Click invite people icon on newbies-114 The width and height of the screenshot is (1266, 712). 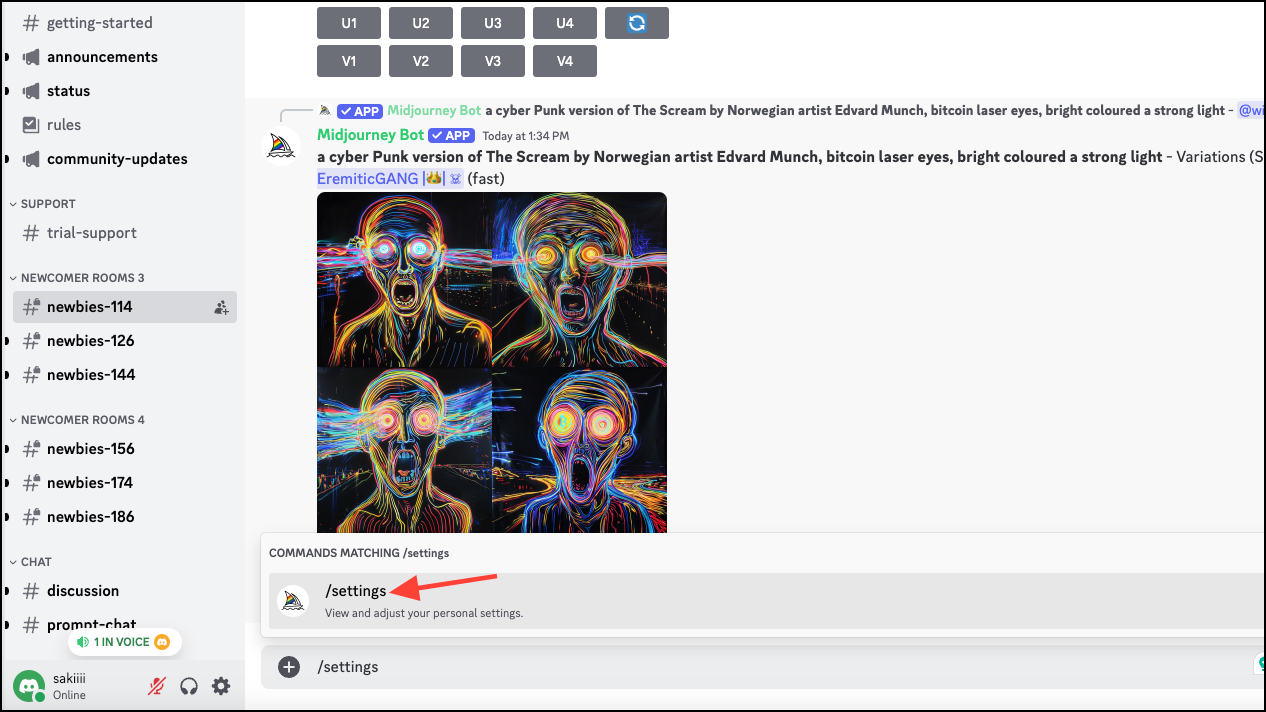tap(221, 308)
